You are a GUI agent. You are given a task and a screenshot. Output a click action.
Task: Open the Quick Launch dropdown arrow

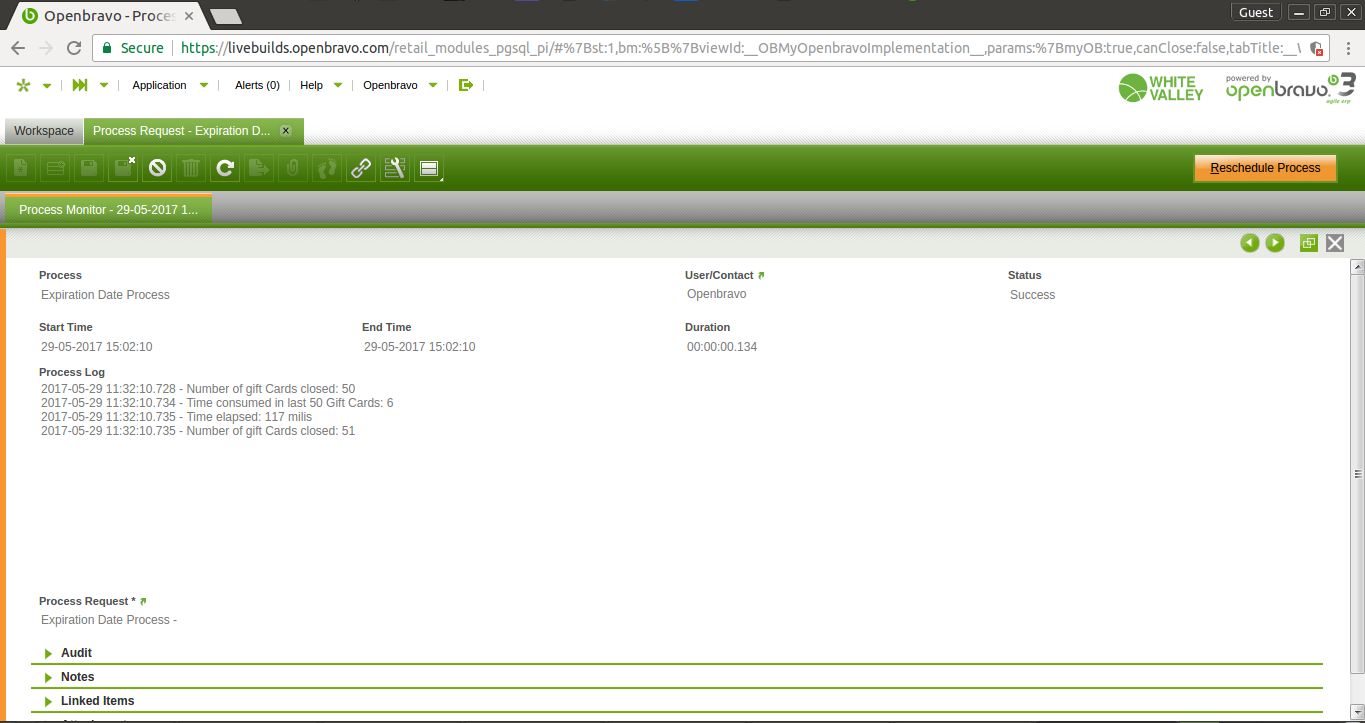(x=103, y=86)
